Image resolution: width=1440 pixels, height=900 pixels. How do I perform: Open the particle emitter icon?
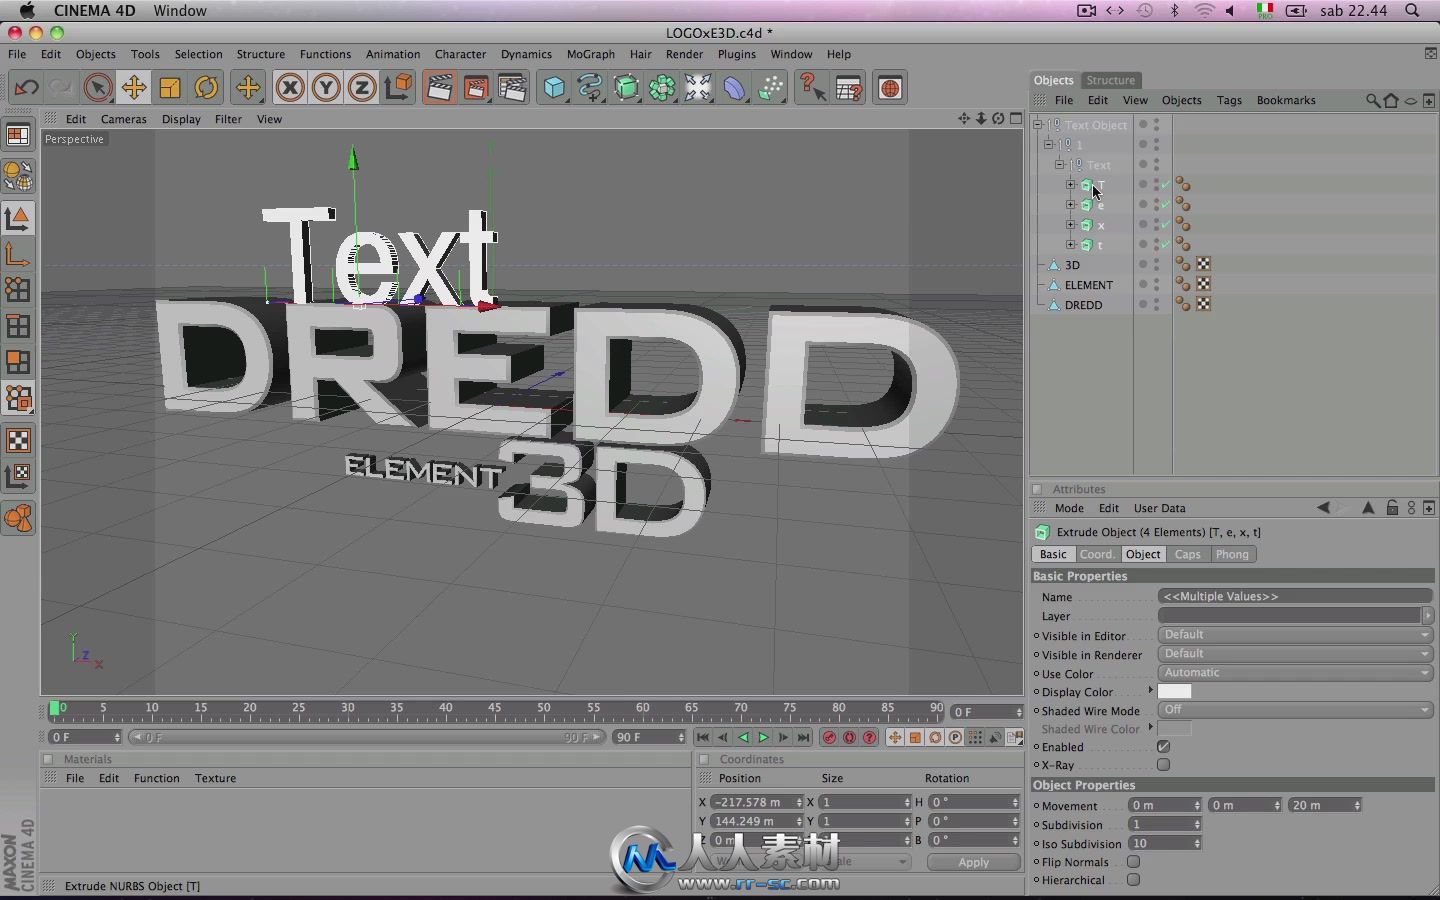coord(770,88)
